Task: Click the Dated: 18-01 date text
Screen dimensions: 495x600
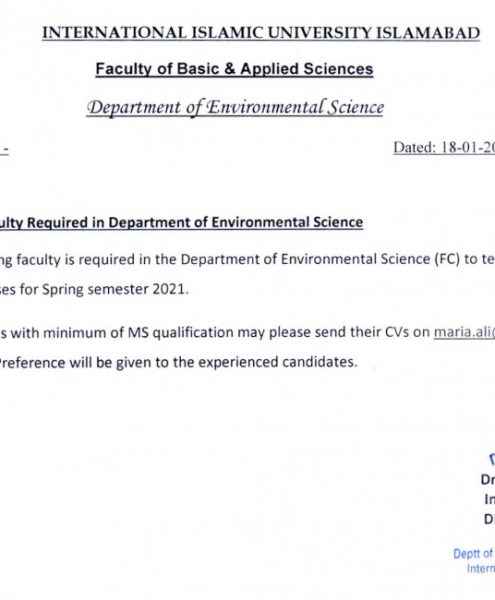Action: [x=444, y=147]
